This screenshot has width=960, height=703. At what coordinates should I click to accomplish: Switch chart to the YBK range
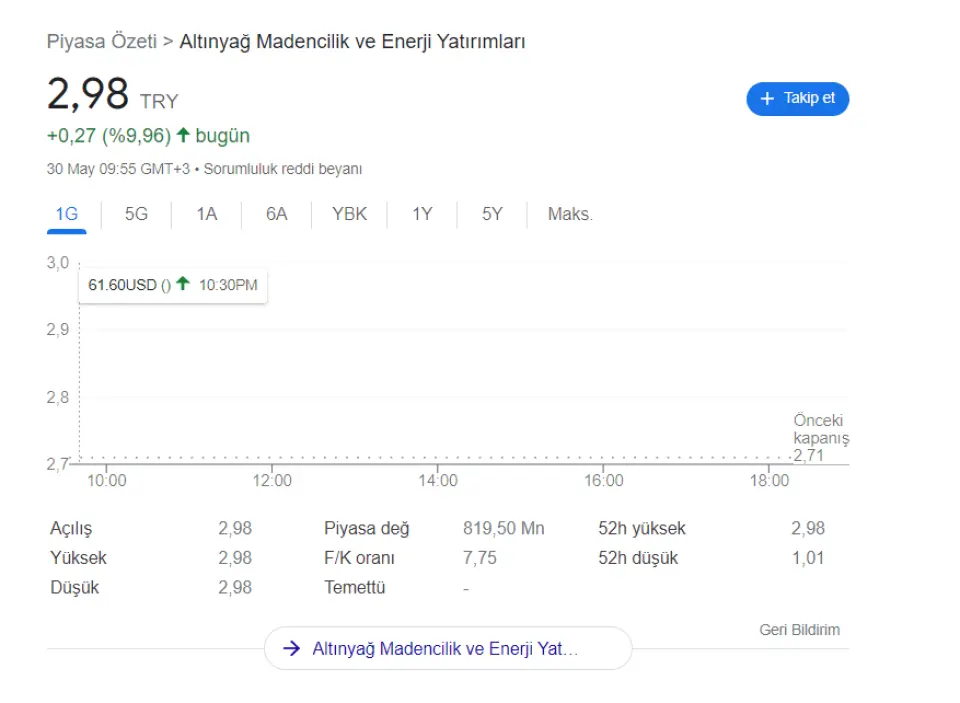[349, 214]
